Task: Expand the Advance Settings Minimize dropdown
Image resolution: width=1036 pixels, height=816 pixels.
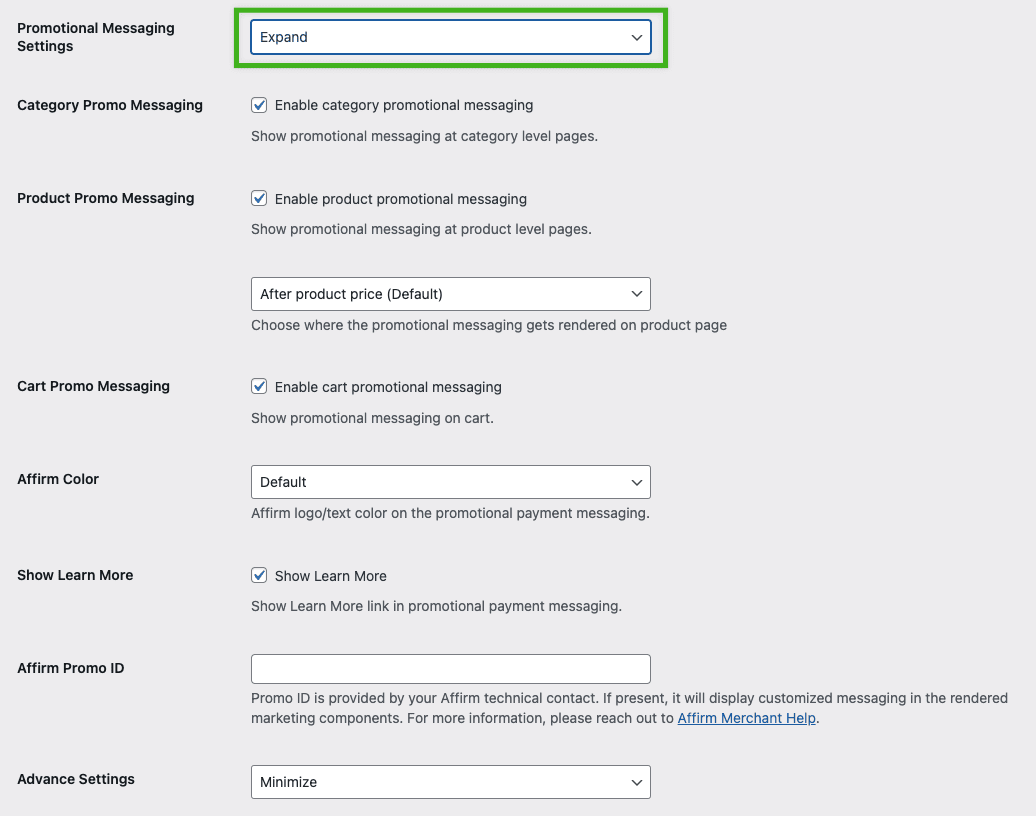Action: pos(450,781)
